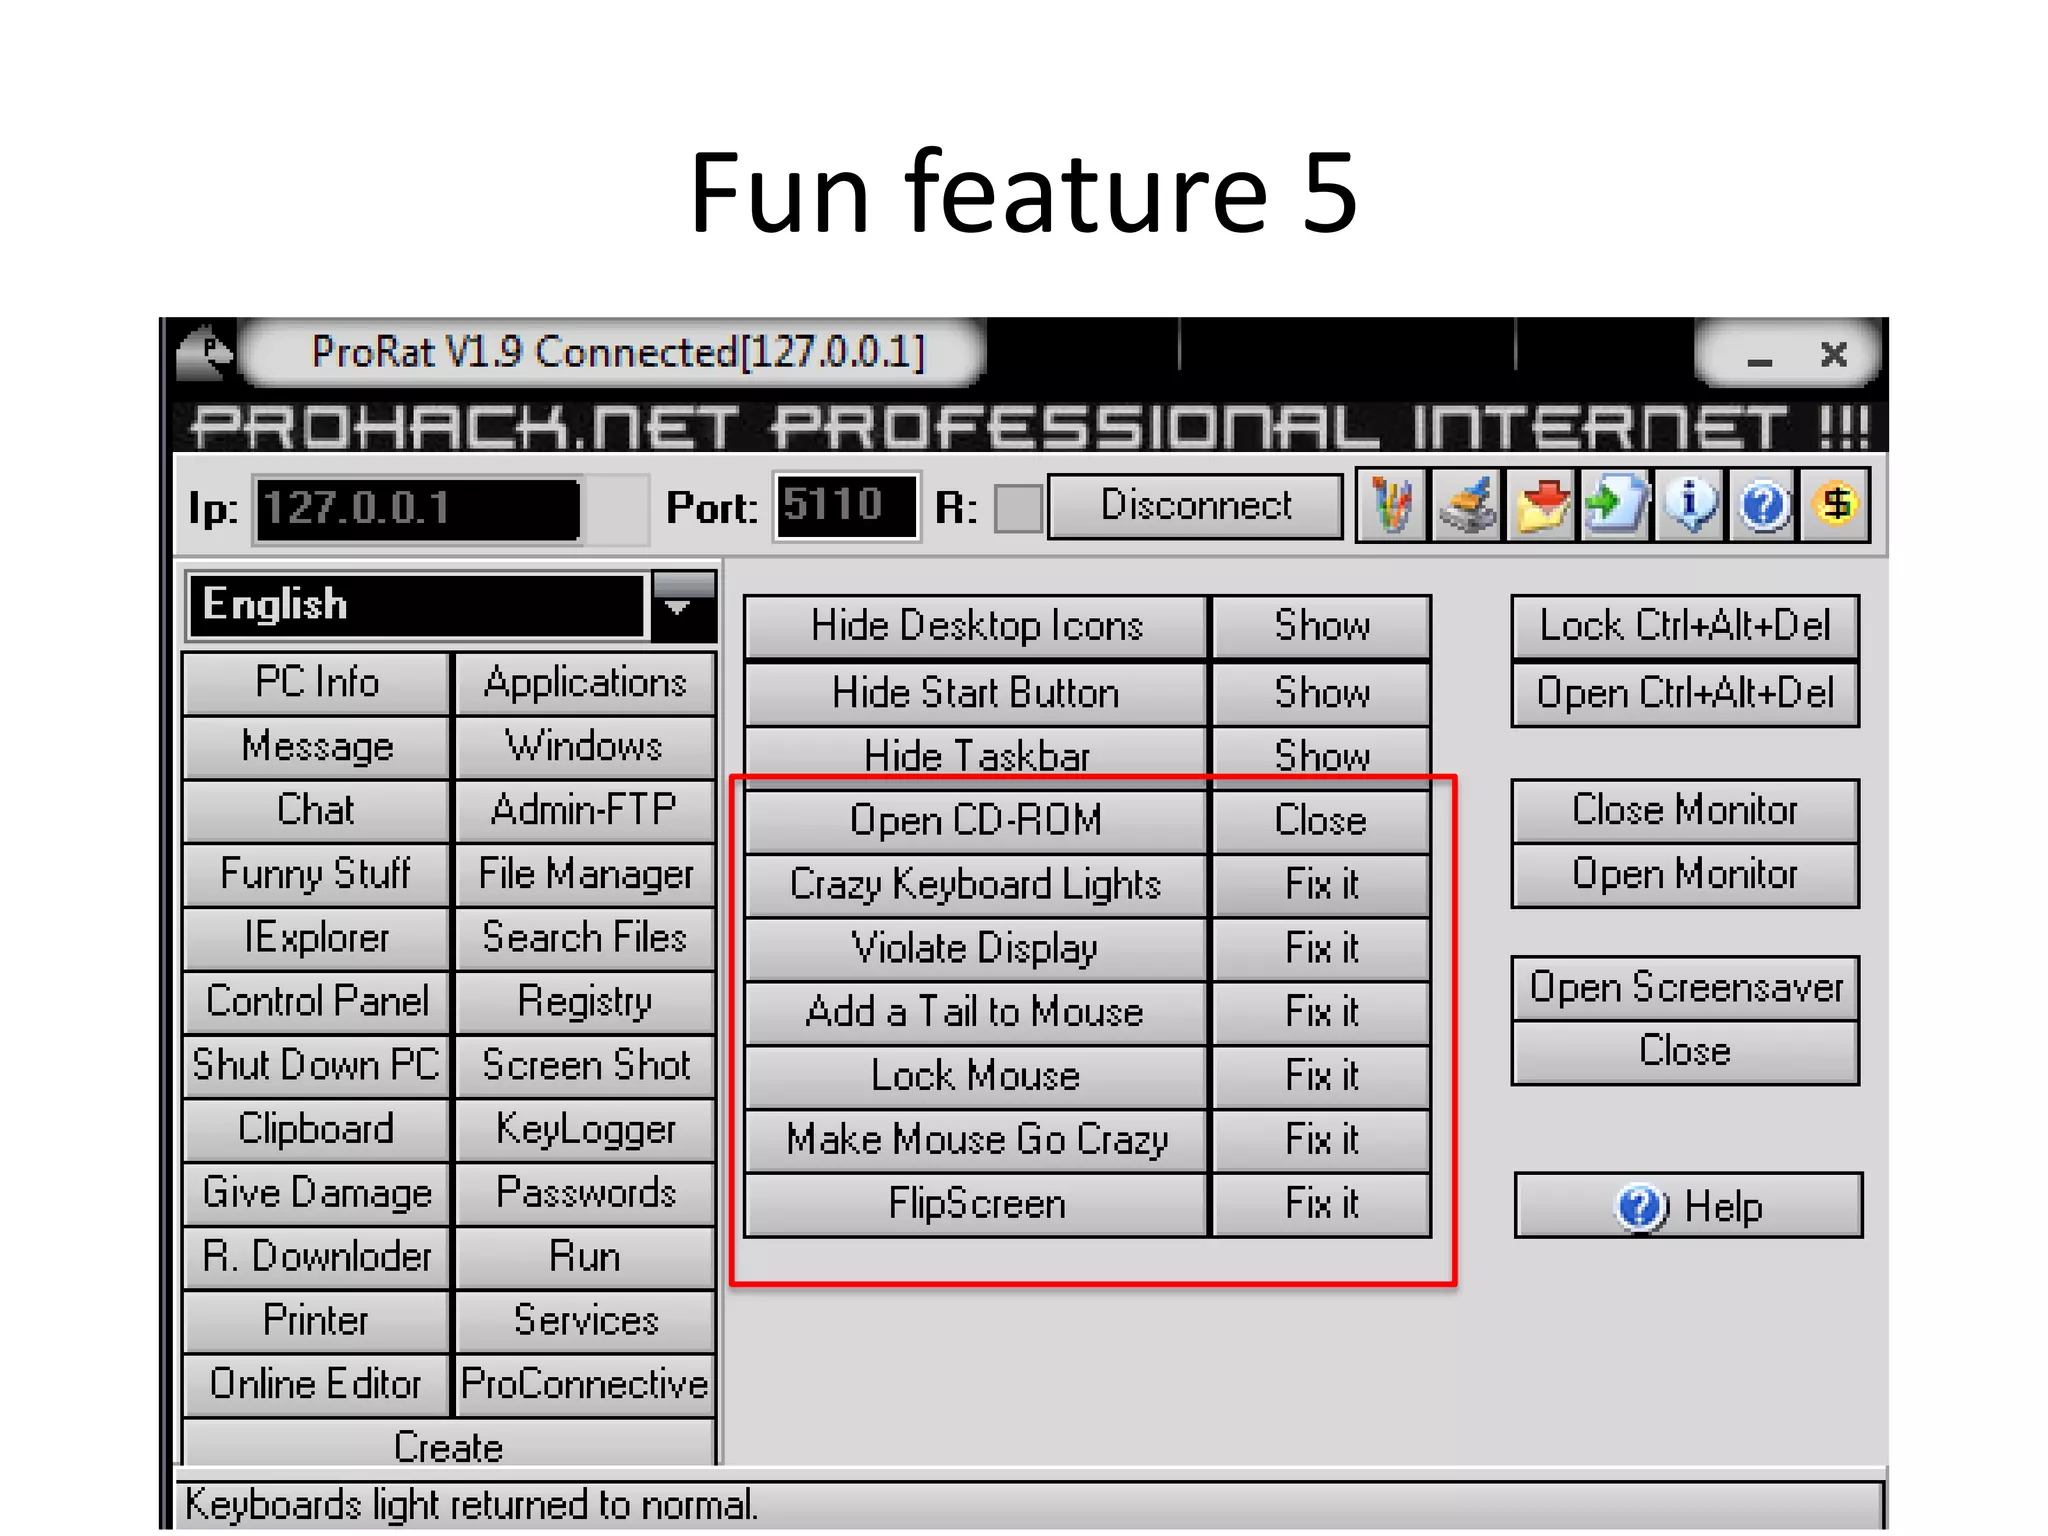Click the Disconnect button
This screenshot has height=1536, width=2048.
(1195, 506)
